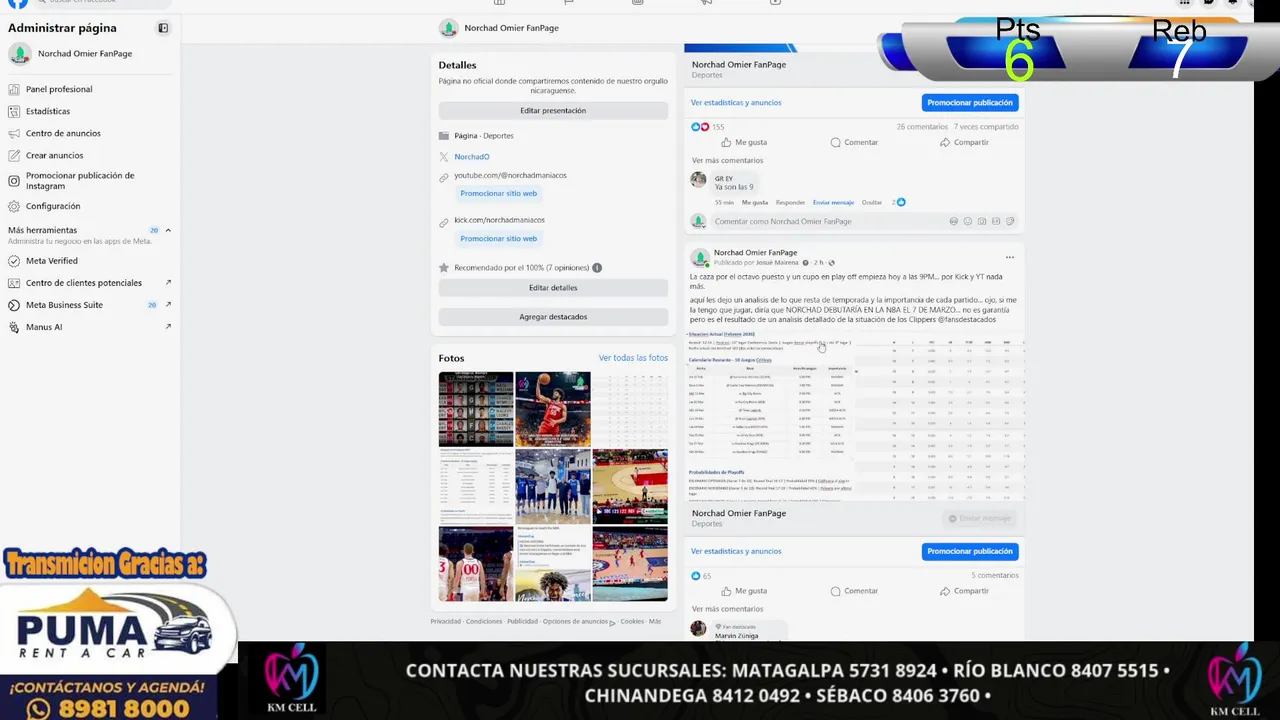Open the group in blue jackets photo
1280x720 pixels.
coord(553,486)
